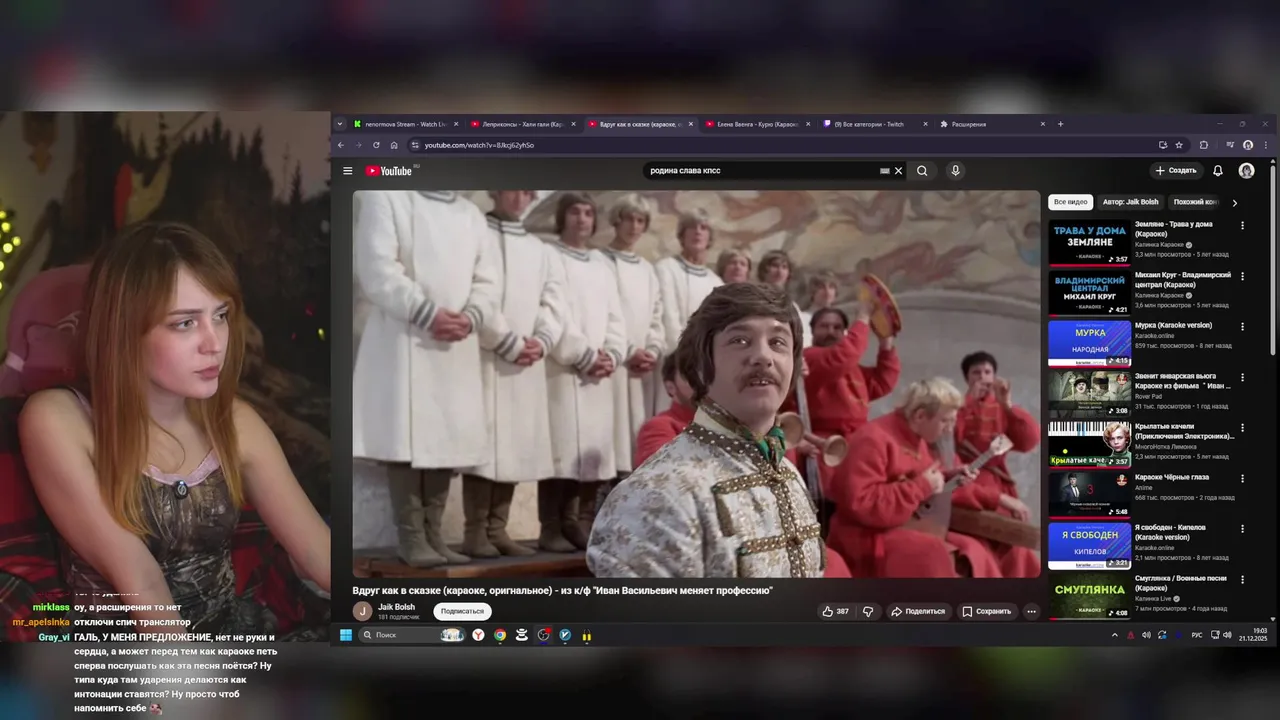Open the 'Мурка' thumbnail
1280x720 pixels.
coord(1089,343)
